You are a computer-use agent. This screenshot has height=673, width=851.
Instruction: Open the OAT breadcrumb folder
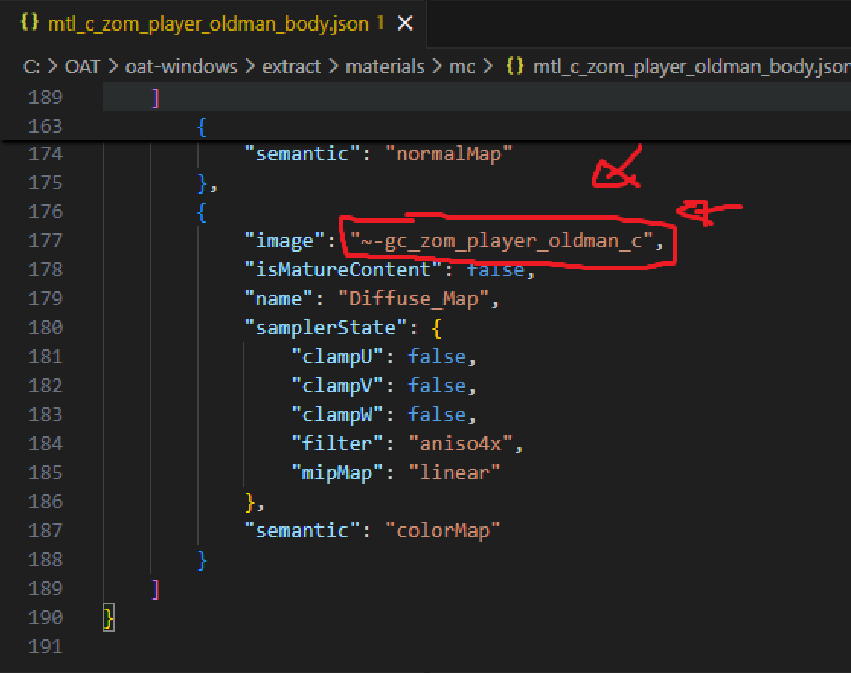point(83,67)
